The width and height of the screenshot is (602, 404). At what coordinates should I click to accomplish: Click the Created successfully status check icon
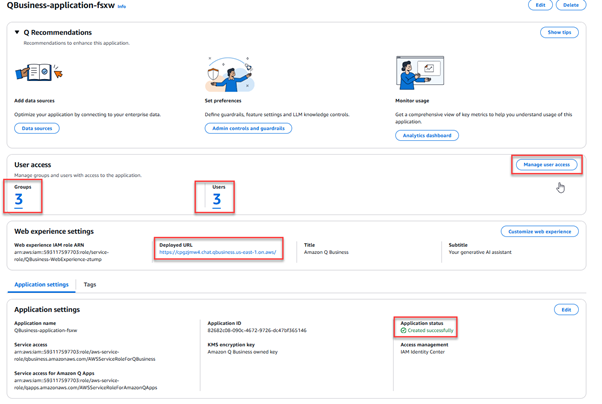[x=404, y=331]
